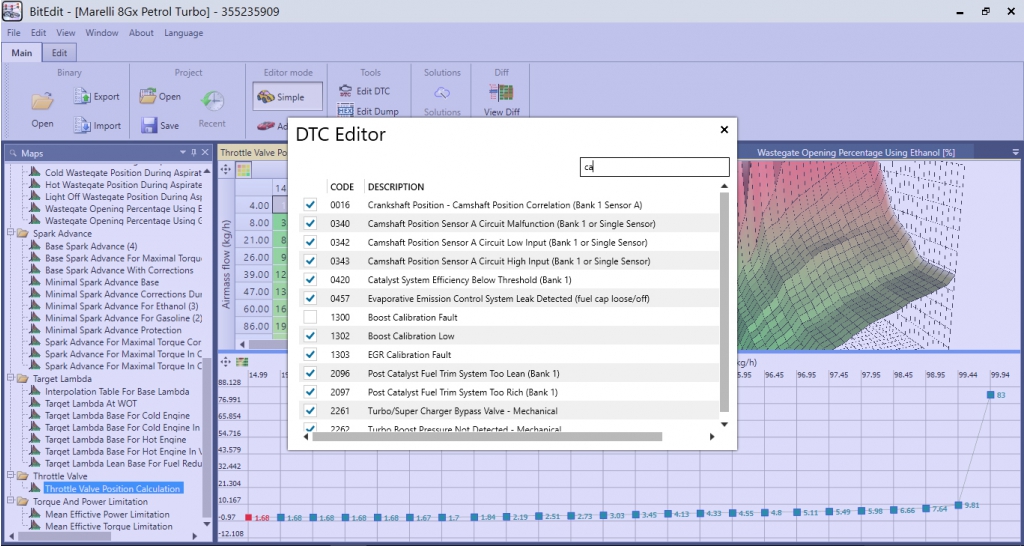Close the DTC Editor dialog
Screen dimensions: 1024x546
(x=724, y=130)
